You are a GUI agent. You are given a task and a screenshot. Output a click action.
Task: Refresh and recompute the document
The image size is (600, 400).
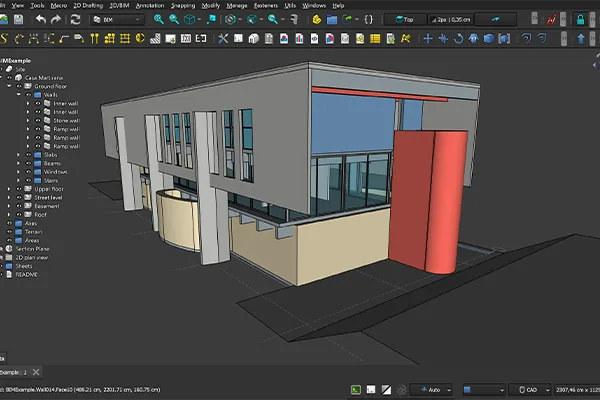coord(75,19)
